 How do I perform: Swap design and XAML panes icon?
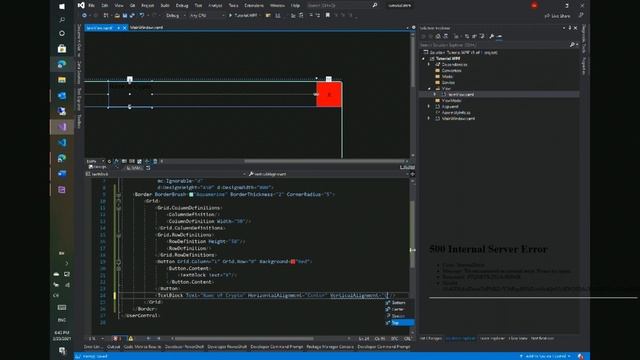[x=148, y=168]
